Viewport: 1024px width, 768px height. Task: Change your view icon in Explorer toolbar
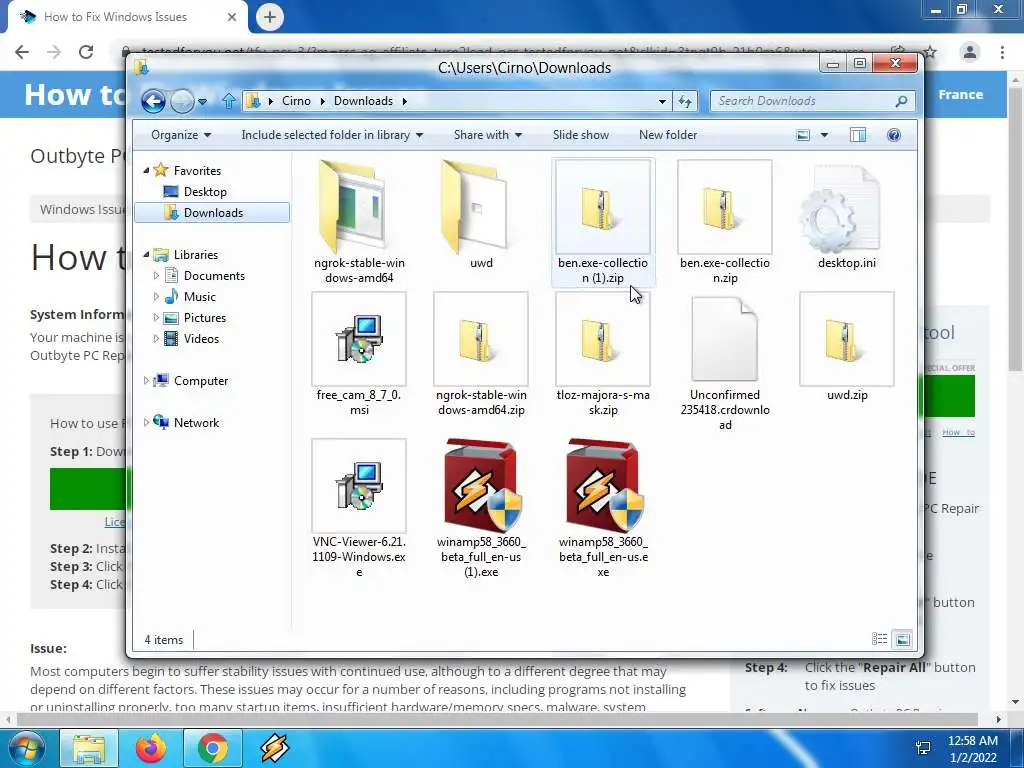(x=803, y=135)
